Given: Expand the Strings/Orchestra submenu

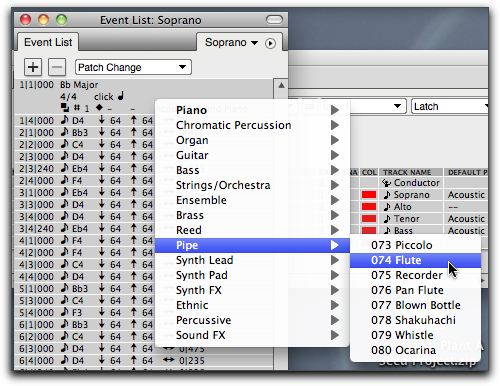Looking at the screenshot, I should [x=252, y=185].
